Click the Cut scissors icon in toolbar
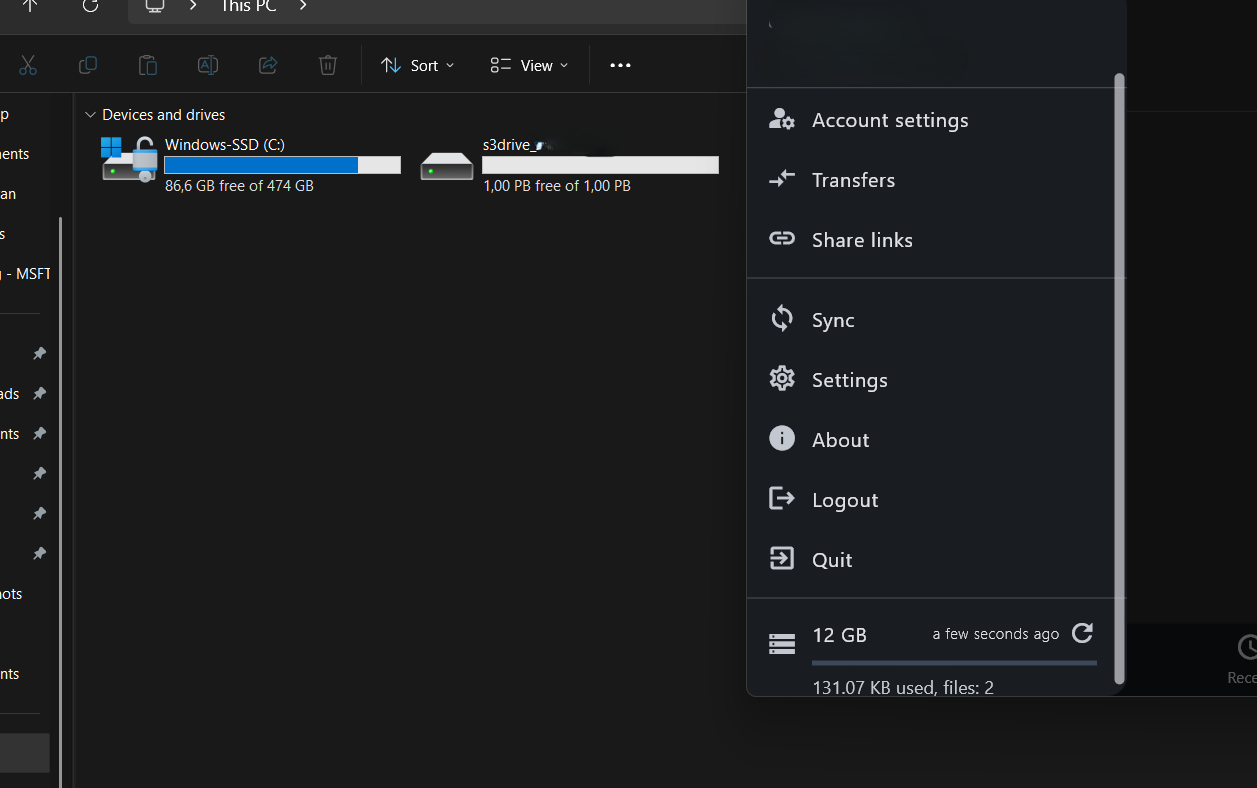The image size is (1257, 788). click(x=28, y=65)
